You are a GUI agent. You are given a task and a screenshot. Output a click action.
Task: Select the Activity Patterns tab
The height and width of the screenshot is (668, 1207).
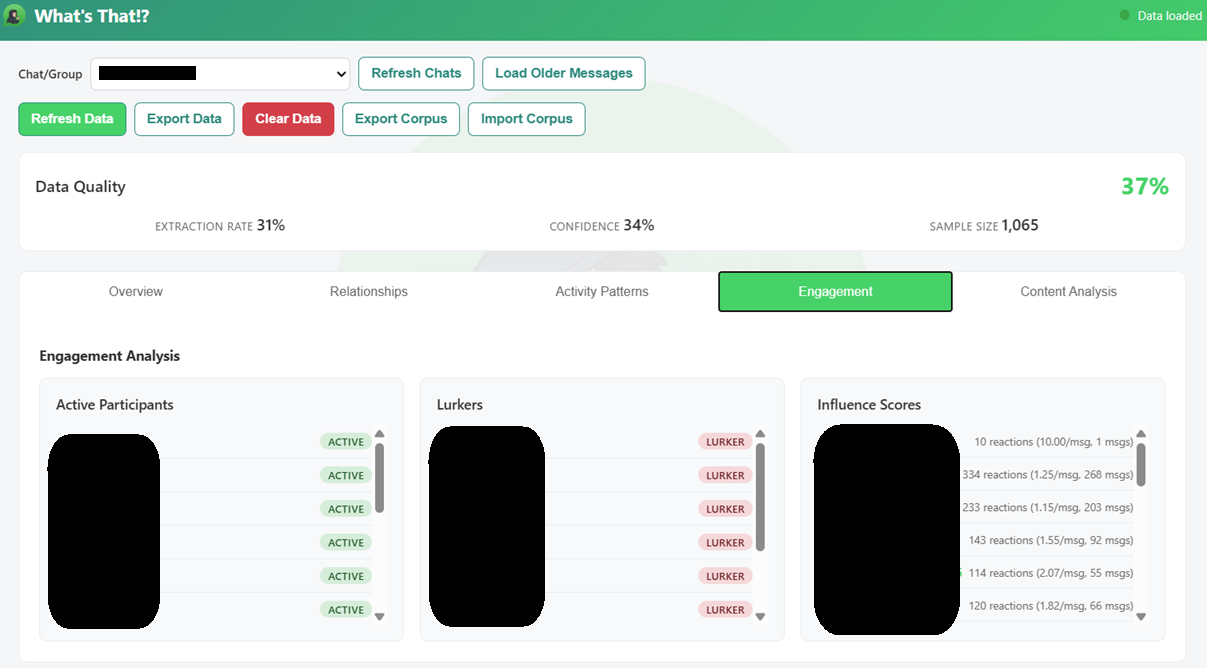click(x=602, y=291)
